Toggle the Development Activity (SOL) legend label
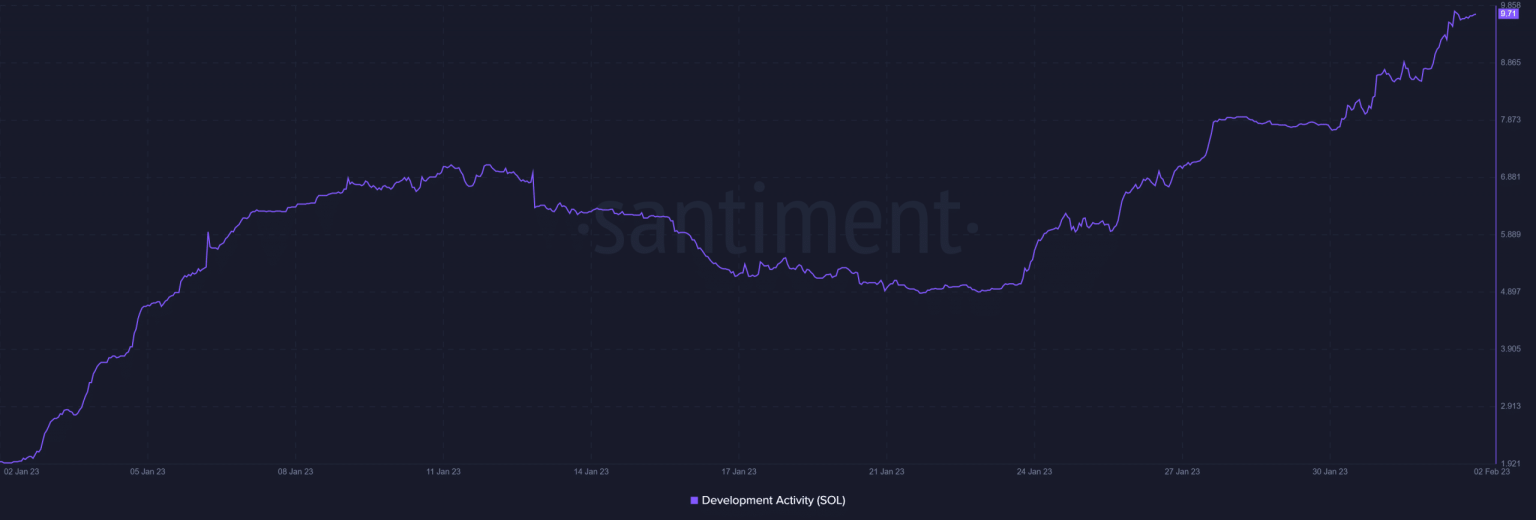Screen dimensions: 1536x520 [773, 500]
